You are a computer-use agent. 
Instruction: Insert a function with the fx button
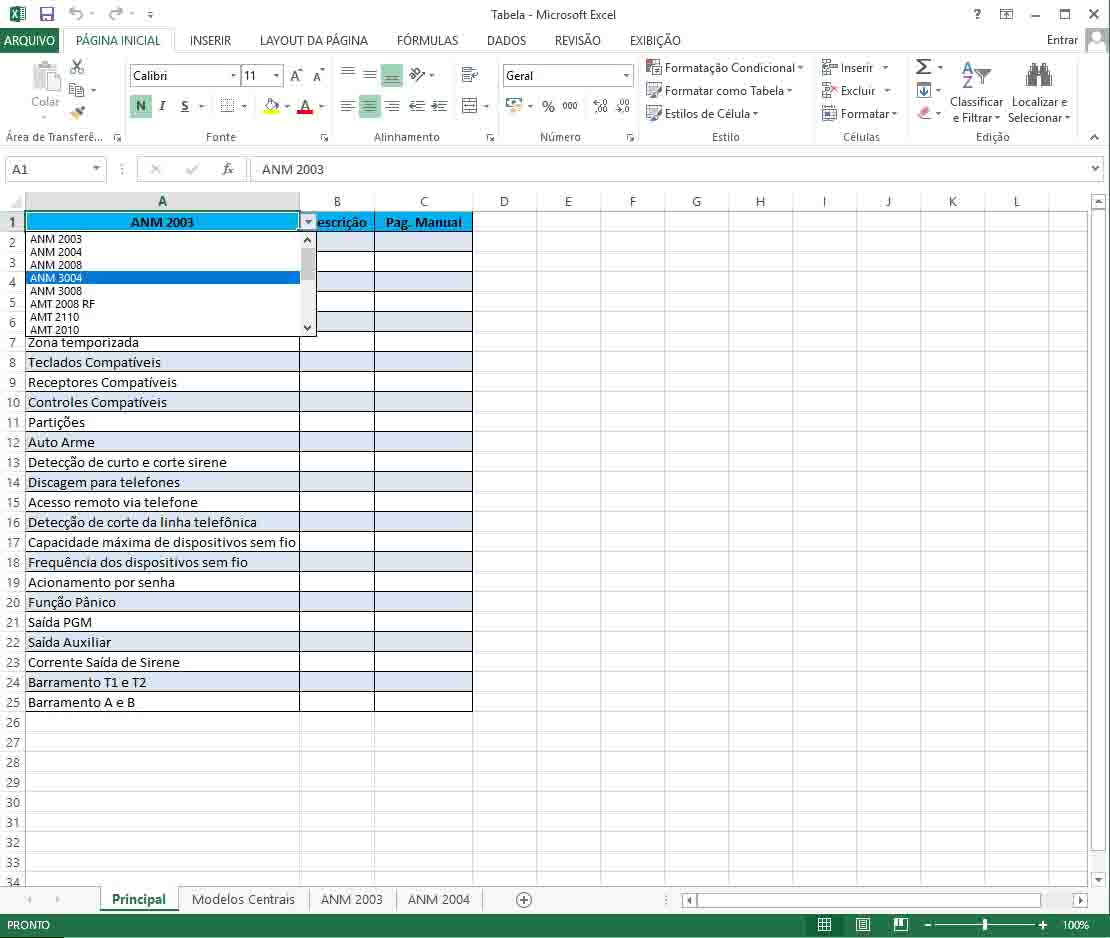click(228, 169)
